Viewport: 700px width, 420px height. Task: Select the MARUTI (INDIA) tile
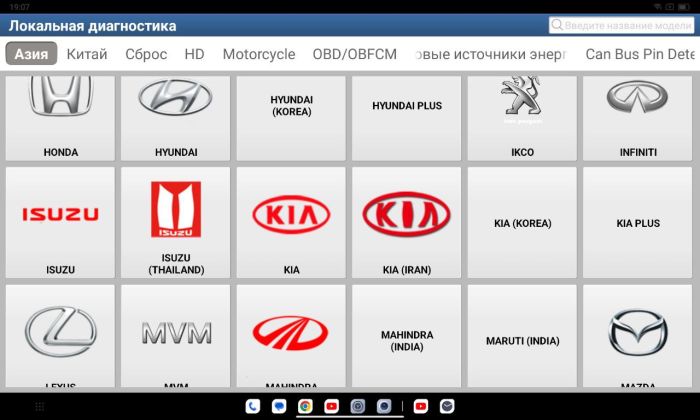[x=522, y=336]
